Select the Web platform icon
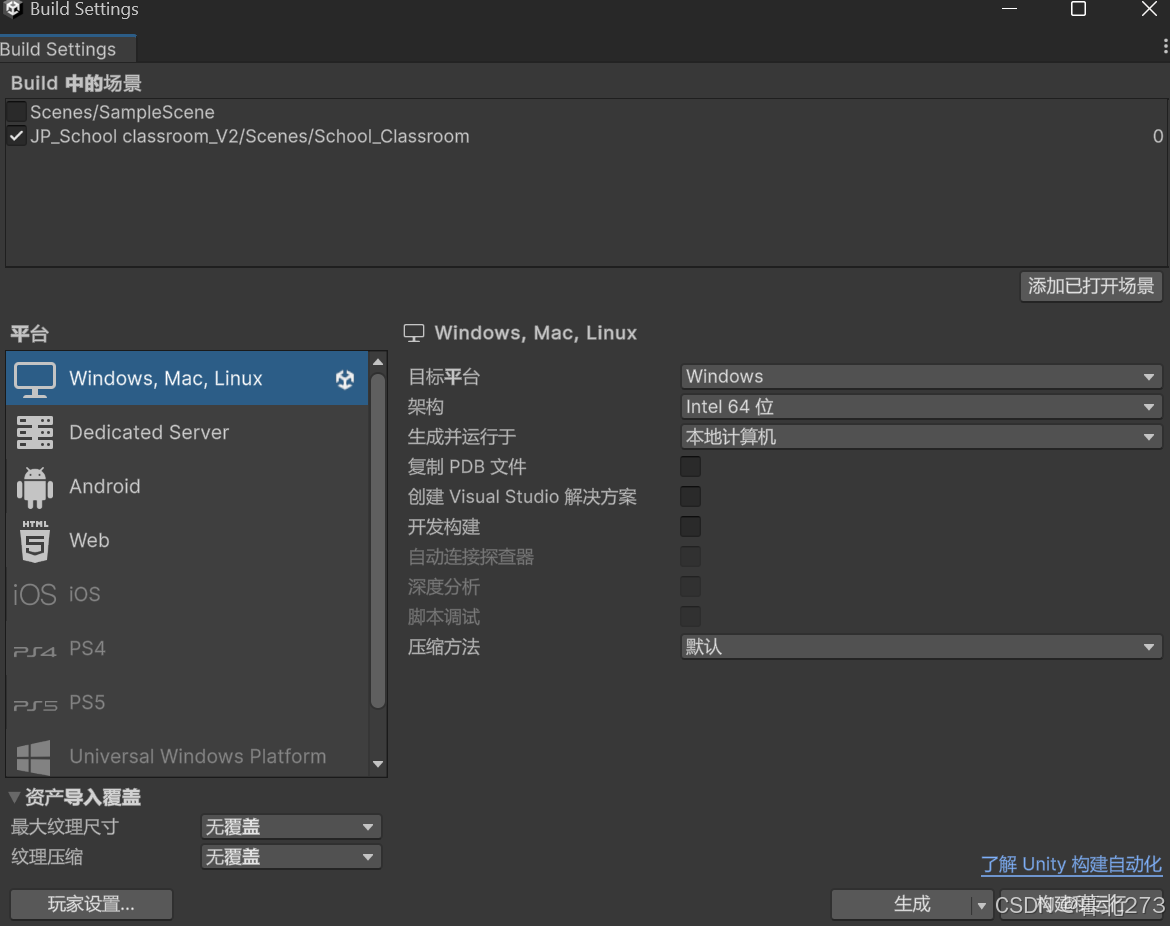1170x926 pixels. 34,540
